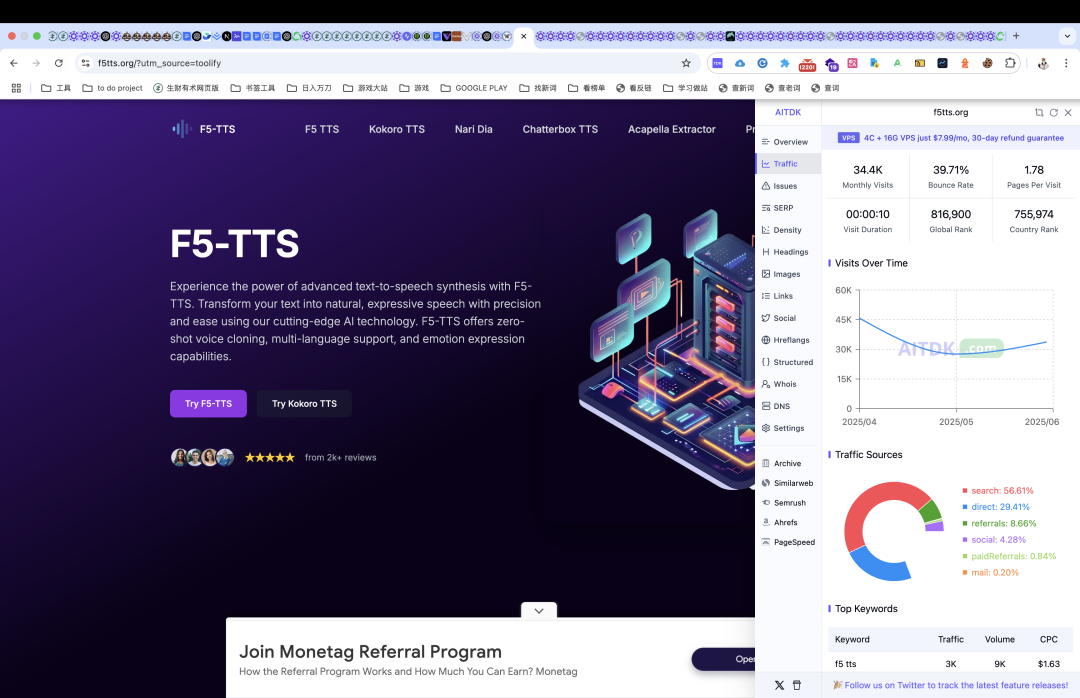Screen dimensions: 1080x698
Task: Open the Headings tab
Action: point(788,252)
